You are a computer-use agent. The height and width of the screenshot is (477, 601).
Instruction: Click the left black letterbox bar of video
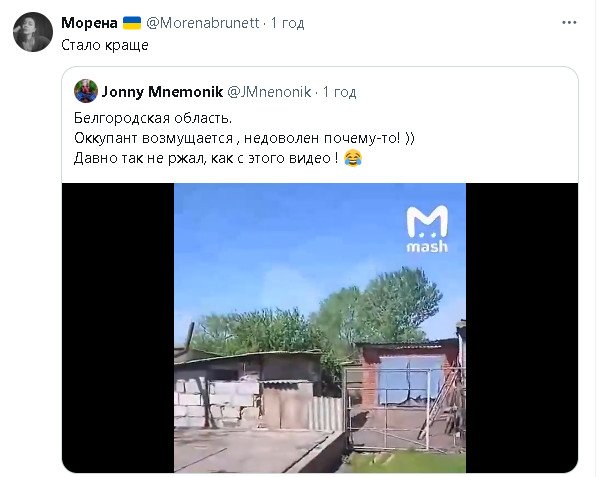coord(118,328)
